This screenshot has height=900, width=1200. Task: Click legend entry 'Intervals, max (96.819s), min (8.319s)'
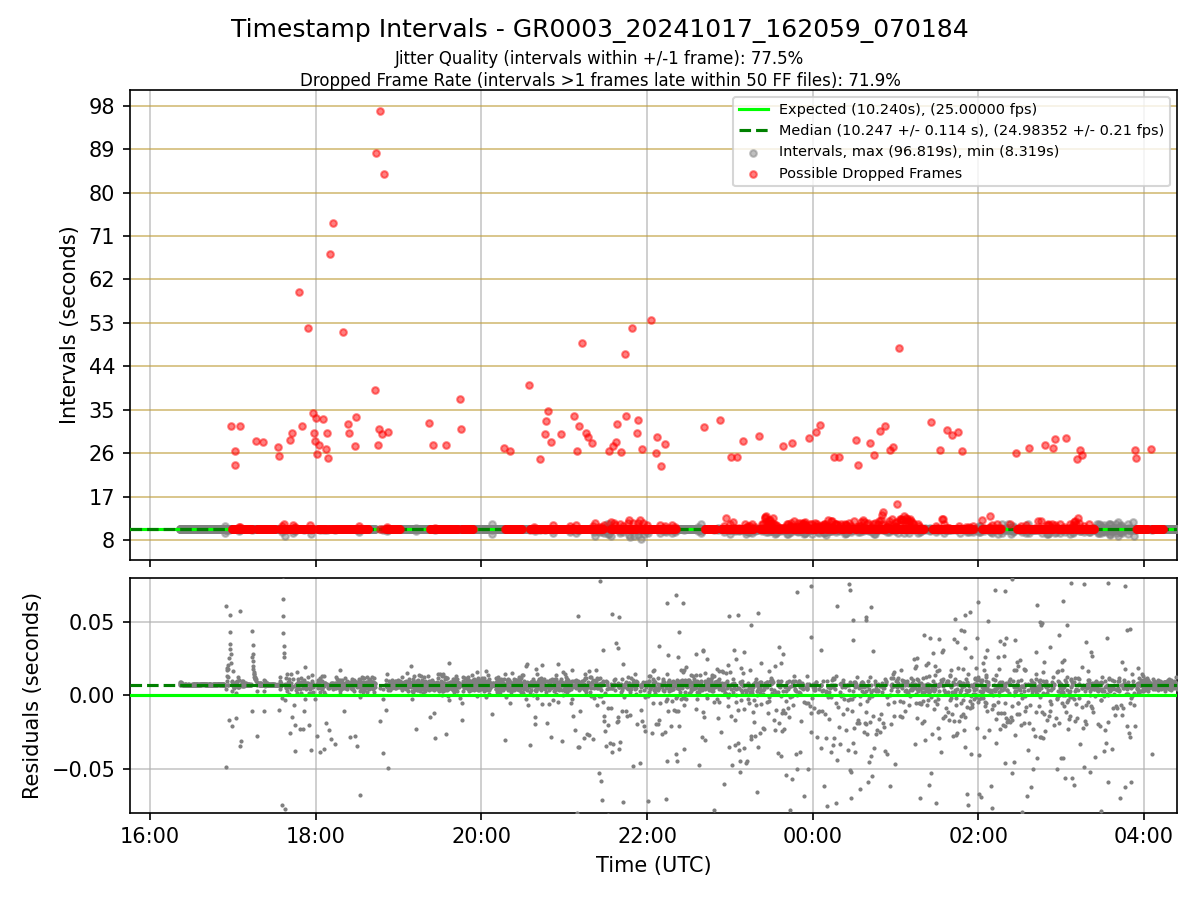tap(918, 151)
